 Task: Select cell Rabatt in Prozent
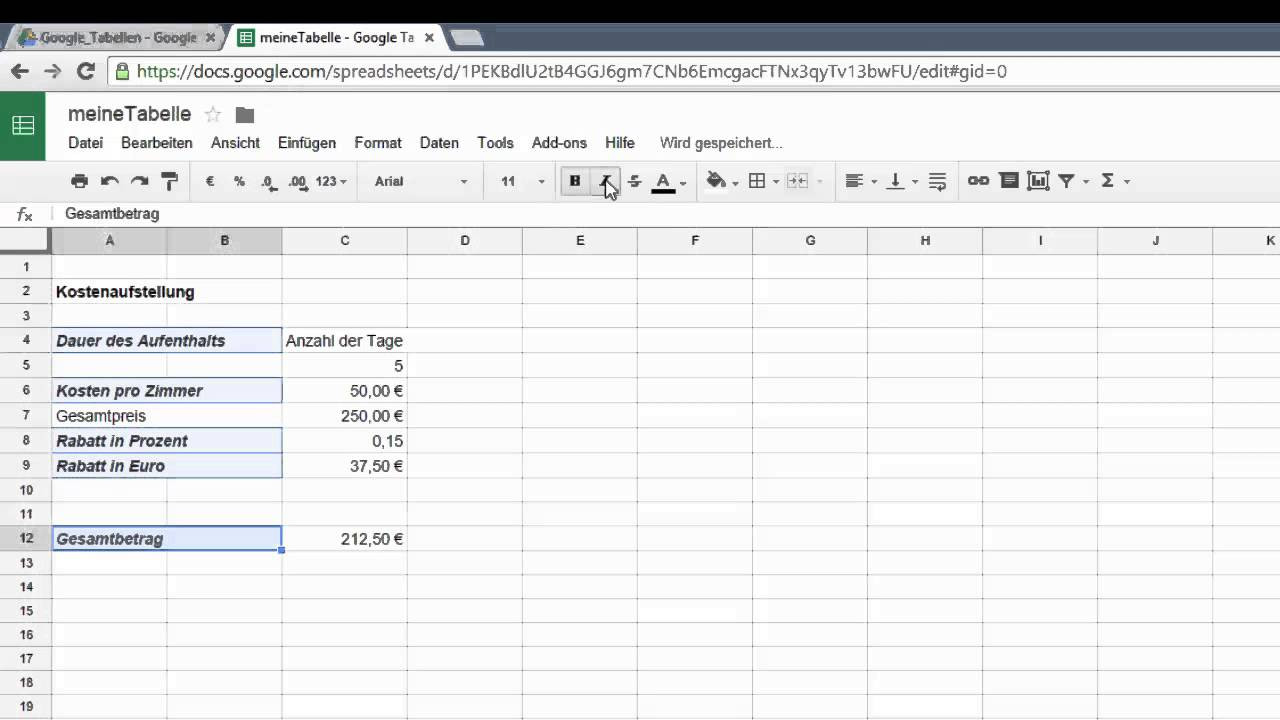[167, 440]
